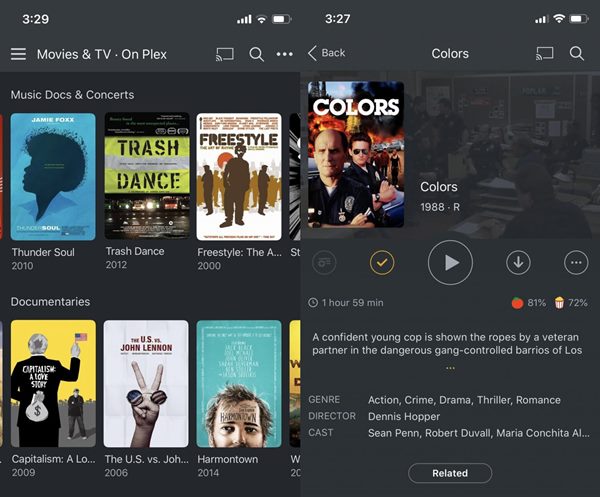Tap the cast icon on Movies & TV screen
This screenshot has width=600, height=497.
[225, 54]
